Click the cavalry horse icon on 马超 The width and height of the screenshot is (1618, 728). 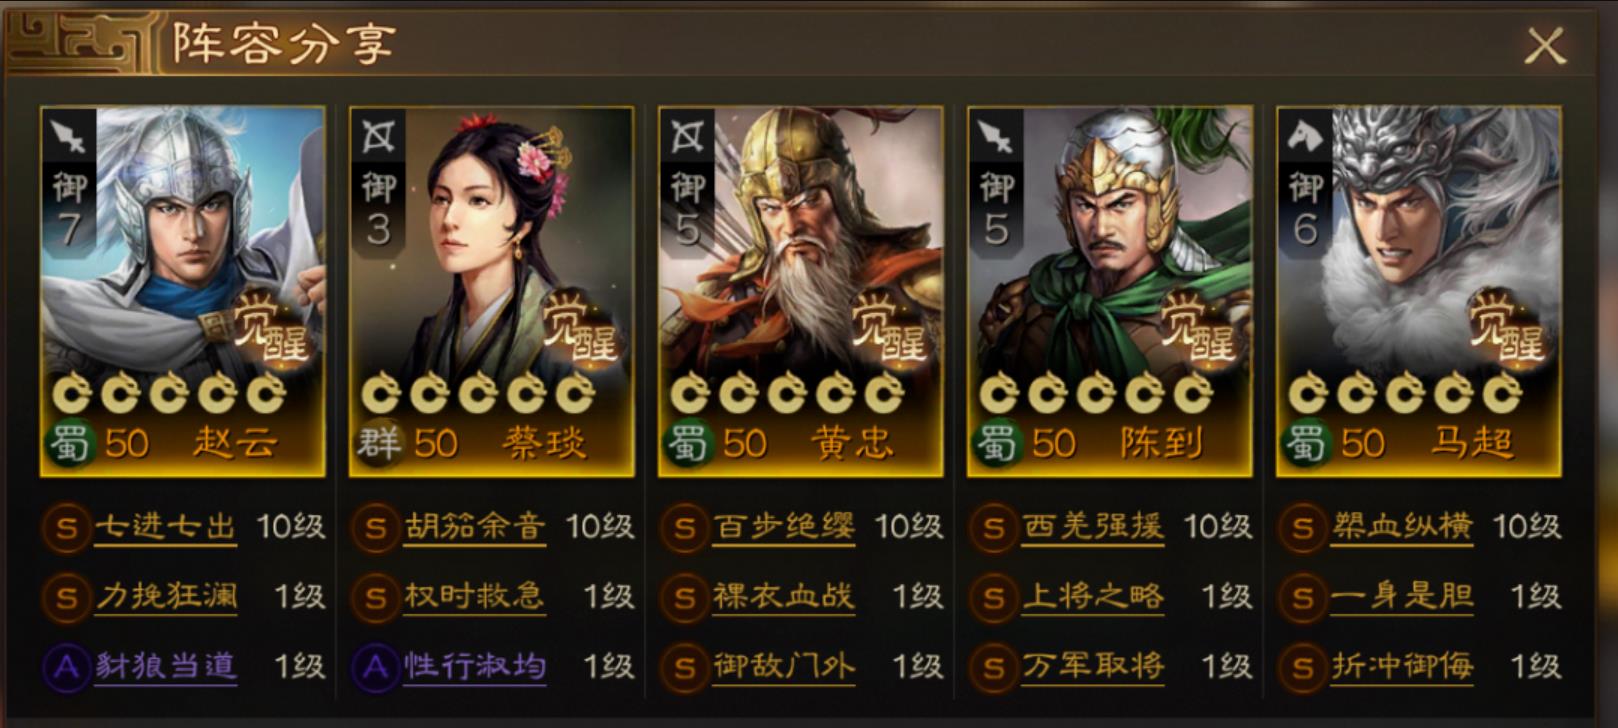point(1304,134)
